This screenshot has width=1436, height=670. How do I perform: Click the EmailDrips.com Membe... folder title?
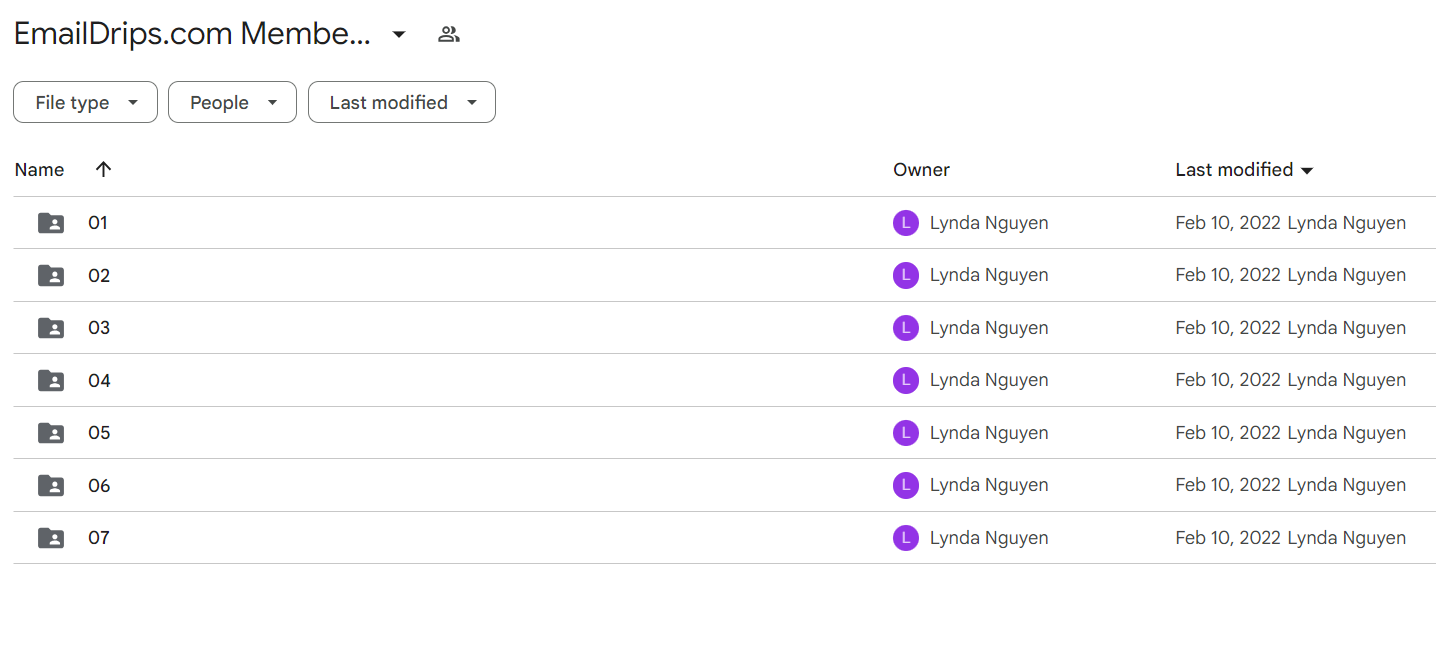point(193,34)
